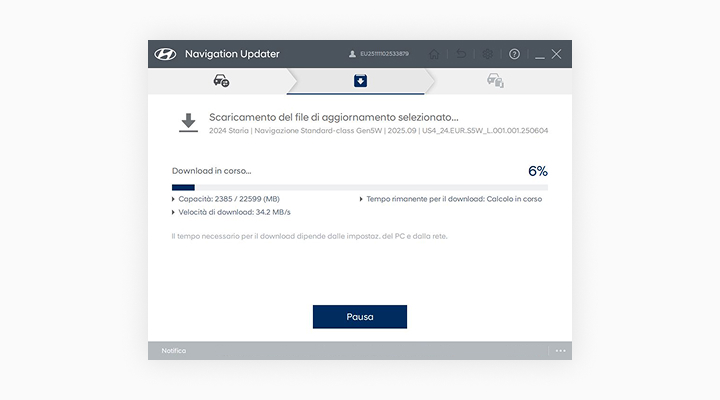720x400 pixels.
Task: Click the Velocità di download triangle
Action: [174, 212]
